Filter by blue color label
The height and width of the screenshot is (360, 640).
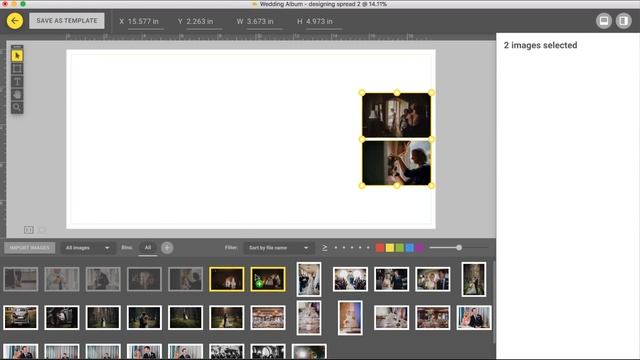(x=410, y=248)
